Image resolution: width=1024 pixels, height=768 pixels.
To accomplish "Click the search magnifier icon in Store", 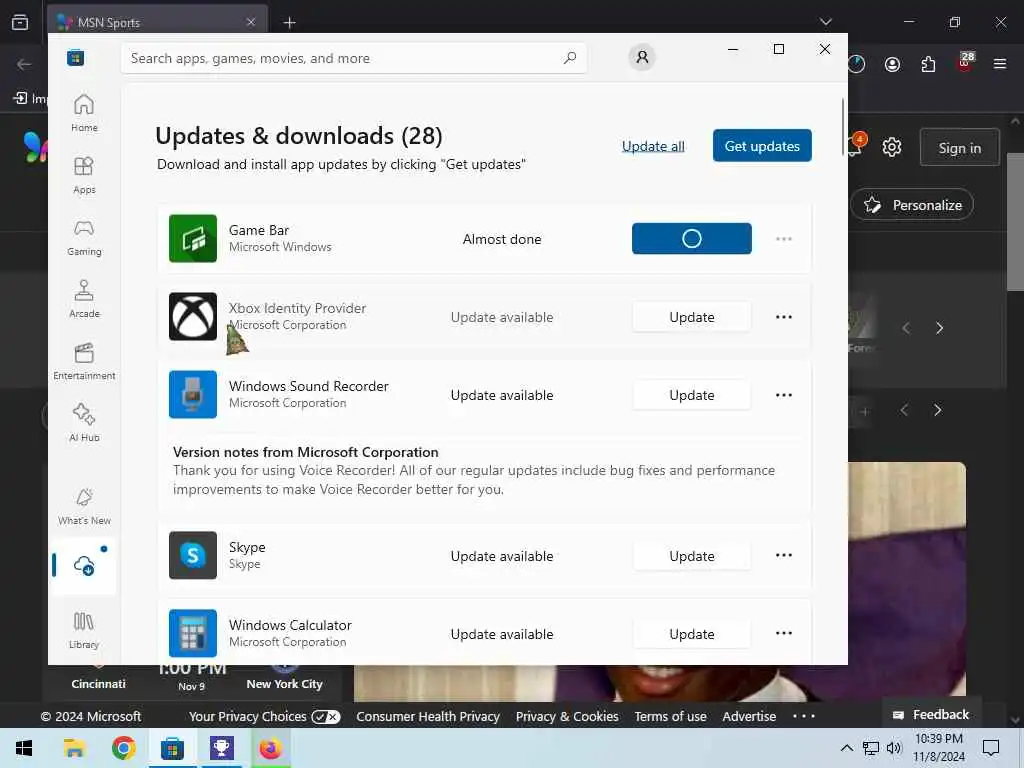I will (x=569, y=57).
